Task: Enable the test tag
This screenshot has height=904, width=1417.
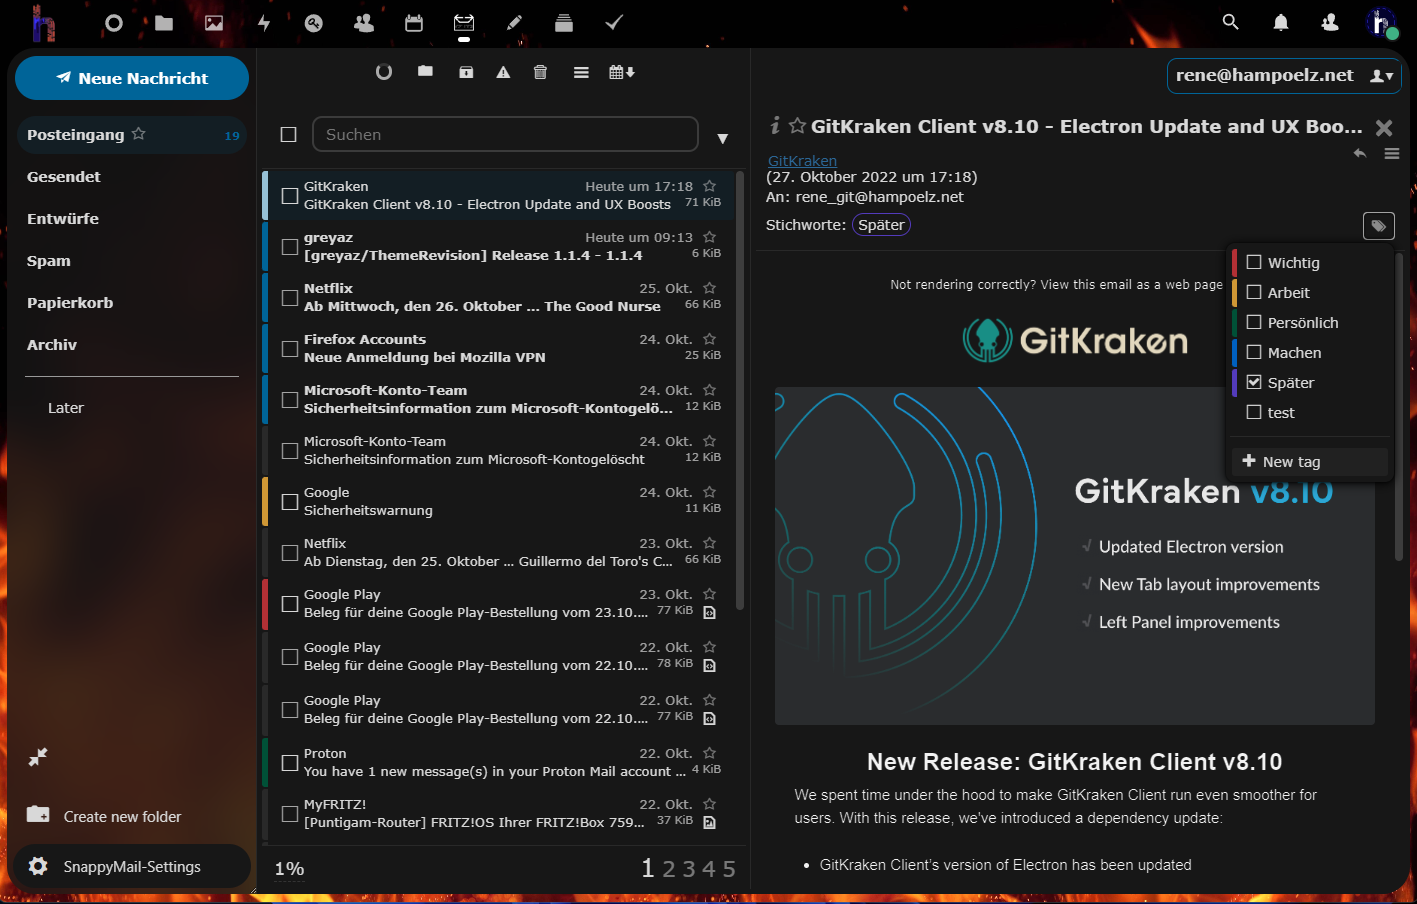Action: [1254, 412]
